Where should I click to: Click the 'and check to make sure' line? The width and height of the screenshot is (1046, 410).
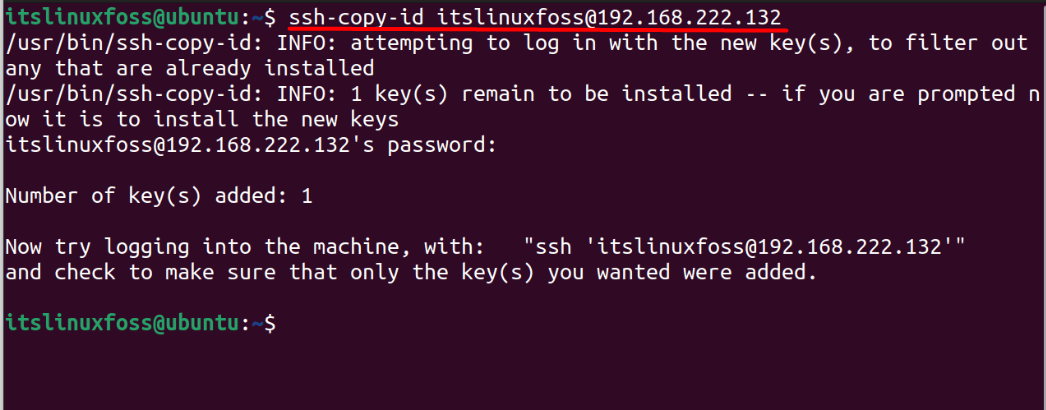pos(411,273)
